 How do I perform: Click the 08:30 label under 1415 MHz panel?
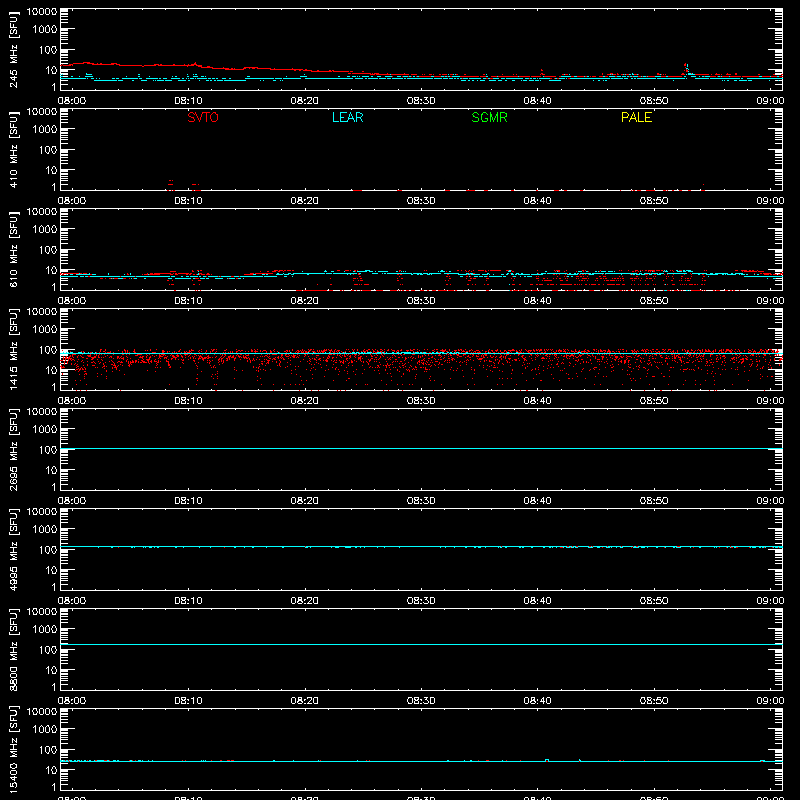421,401
